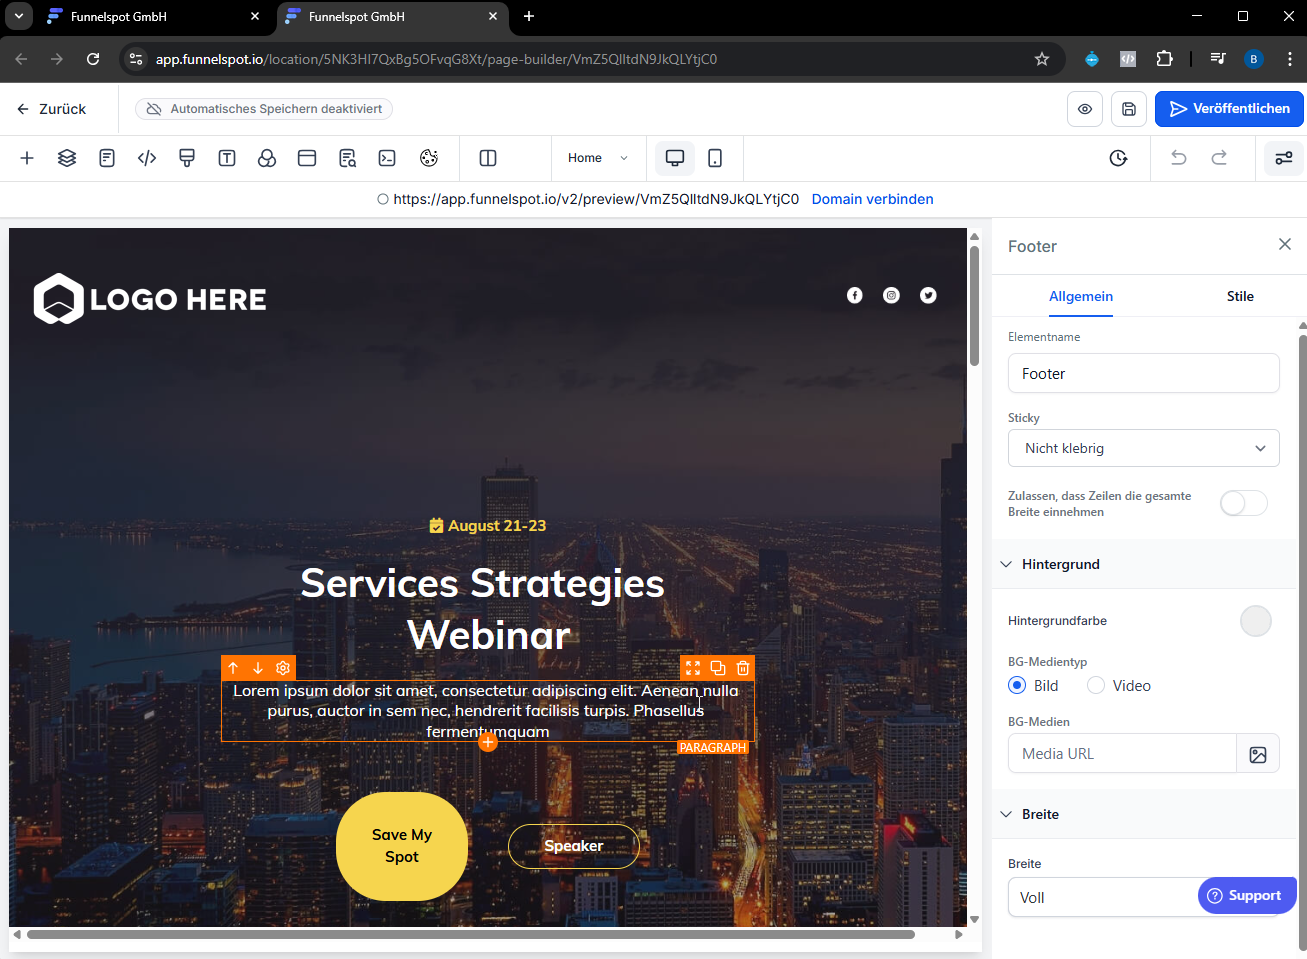This screenshot has height=959, width=1307.
Task: Select the paint brush styling icon
Action: [x=187, y=158]
